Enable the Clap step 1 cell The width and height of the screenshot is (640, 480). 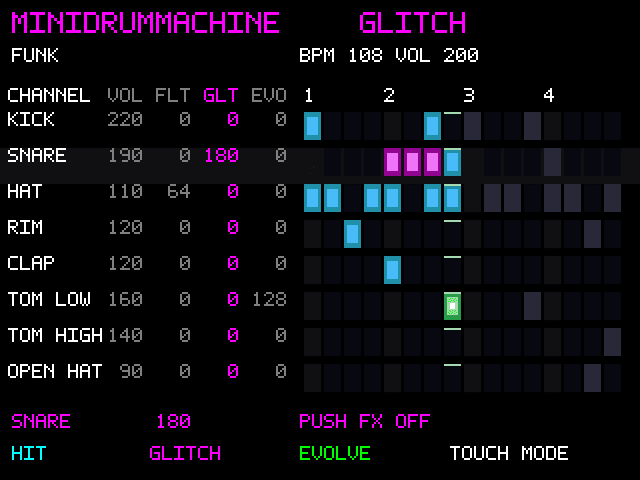pyautogui.click(x=312, y=270)
